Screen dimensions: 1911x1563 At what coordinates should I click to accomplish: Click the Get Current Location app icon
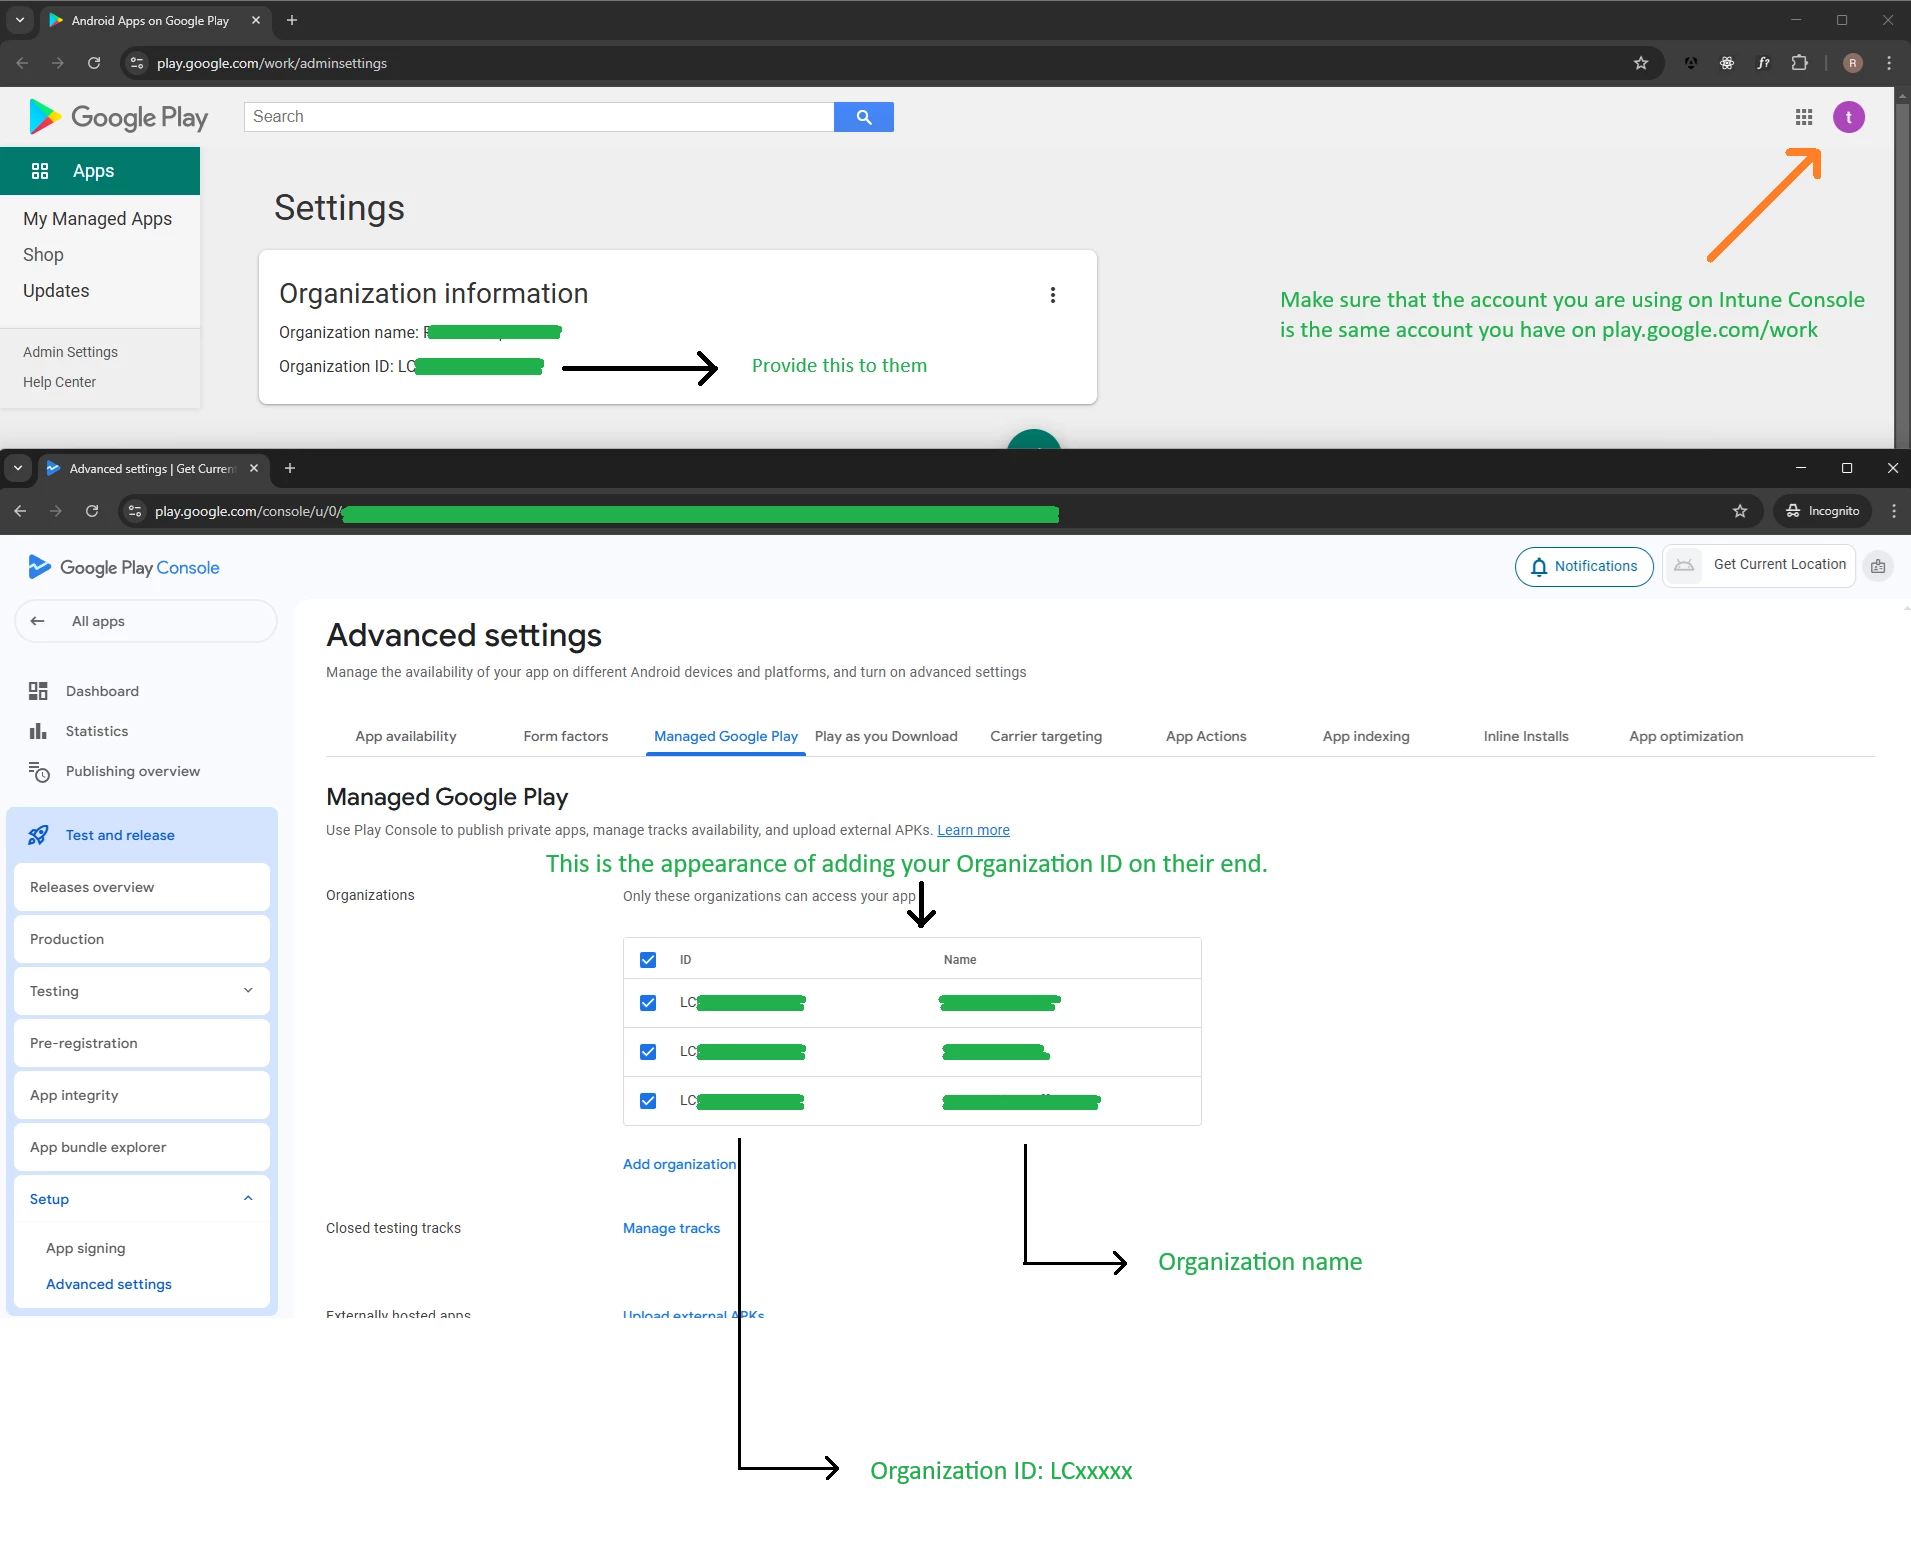pyautogui.click(x=1684, y=566)
